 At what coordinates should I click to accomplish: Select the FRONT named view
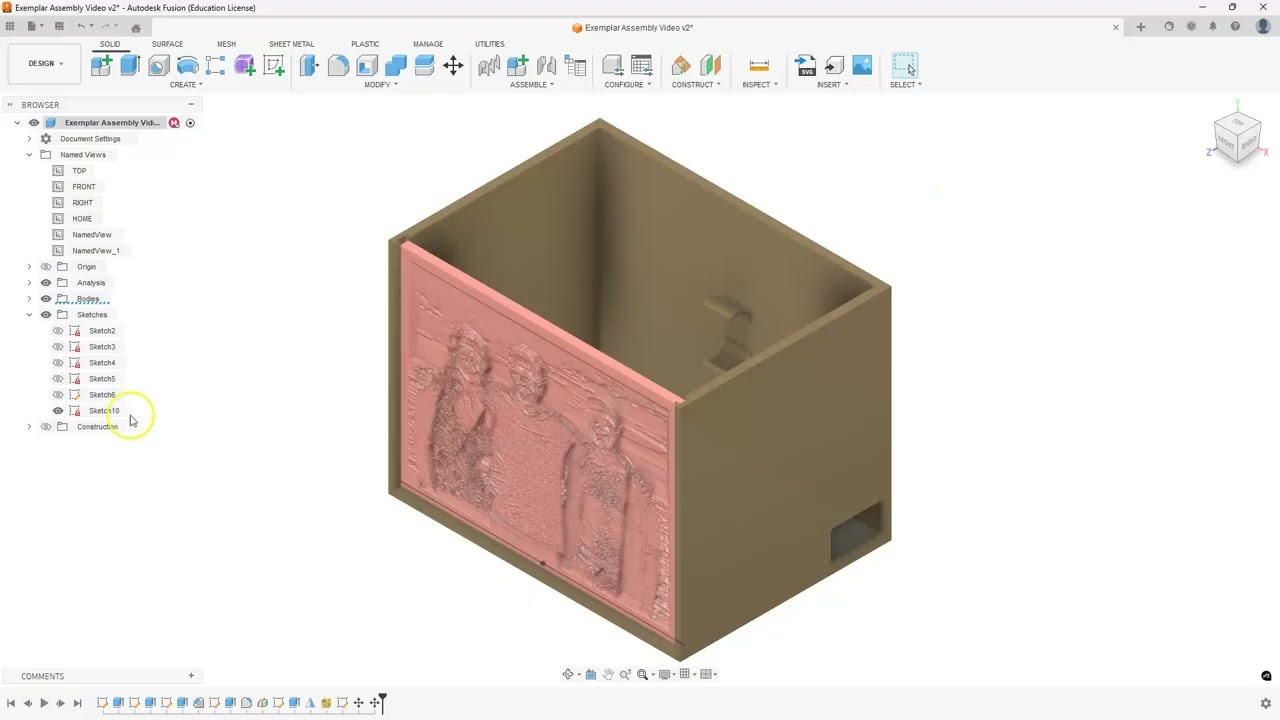pyautogui.click(x=84, y=187)
